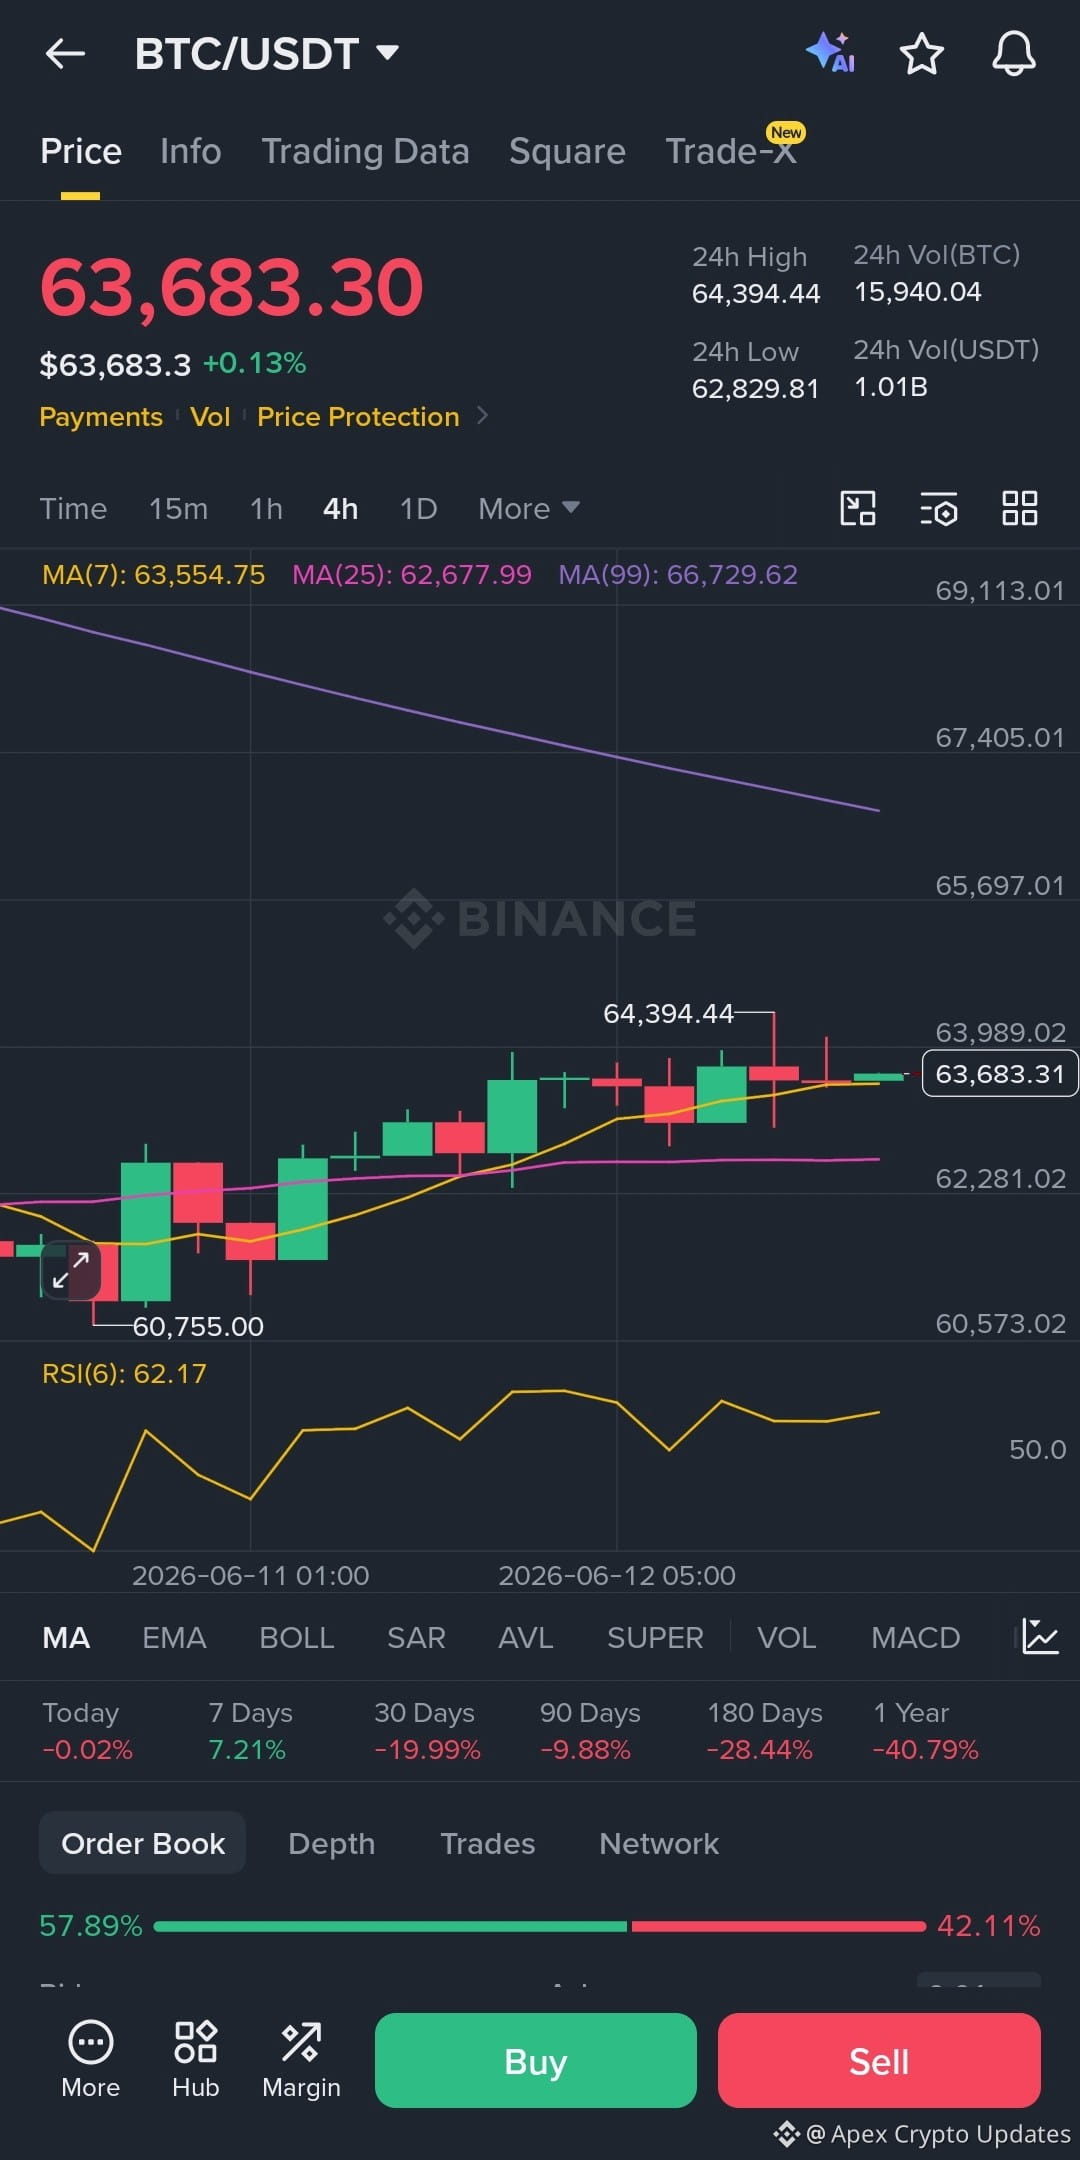Tap the RSI(6): 62.17 indicator label
This screenshot has height=2160, width=1080.
click(124, 1373)
